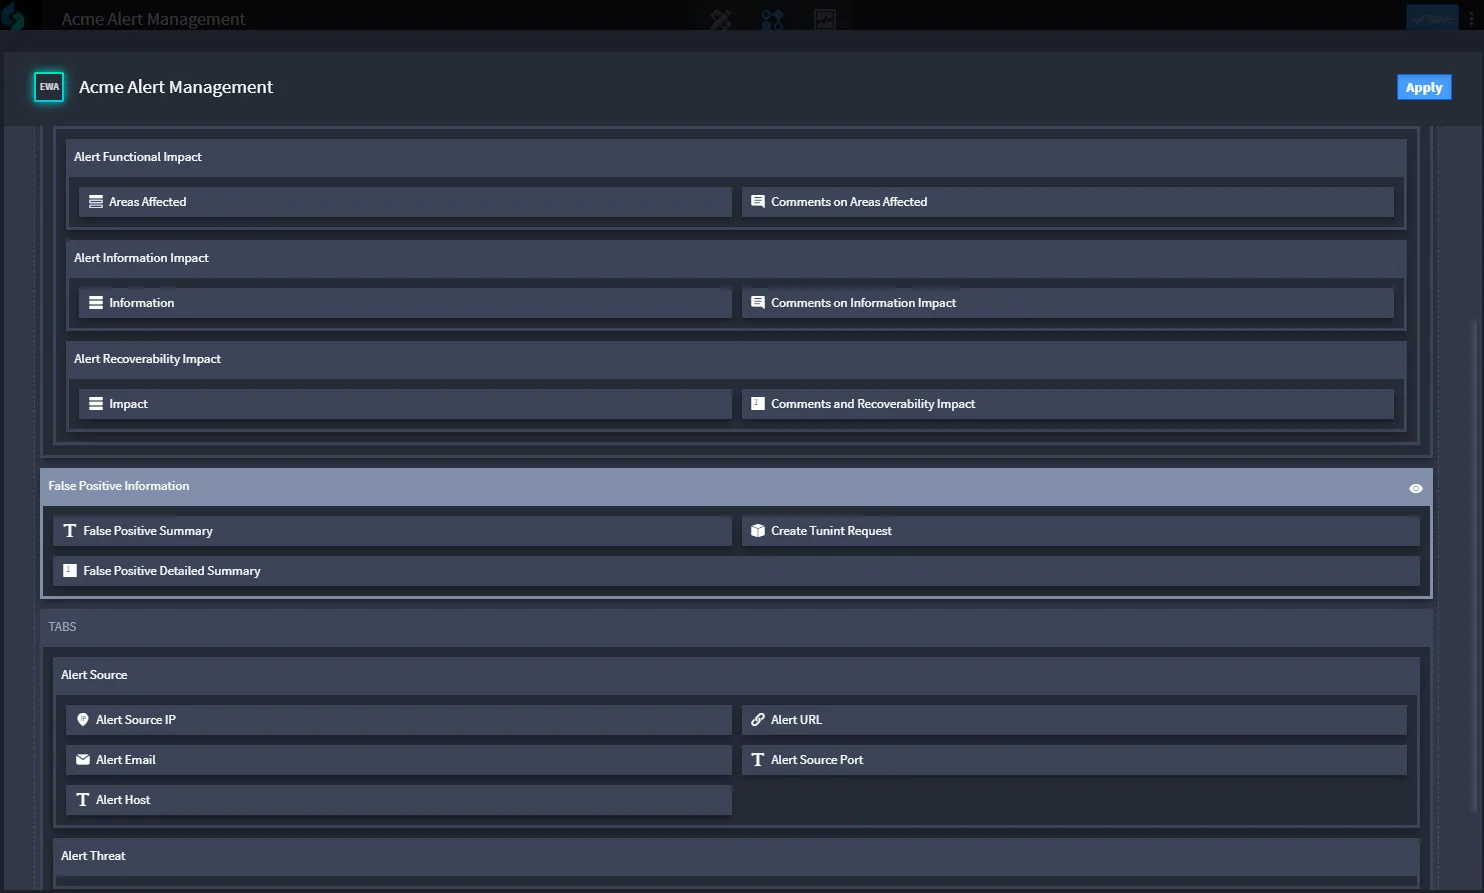Select the Comments on Information Impact field
The image size is (1484, 893).
[1068, 303]
